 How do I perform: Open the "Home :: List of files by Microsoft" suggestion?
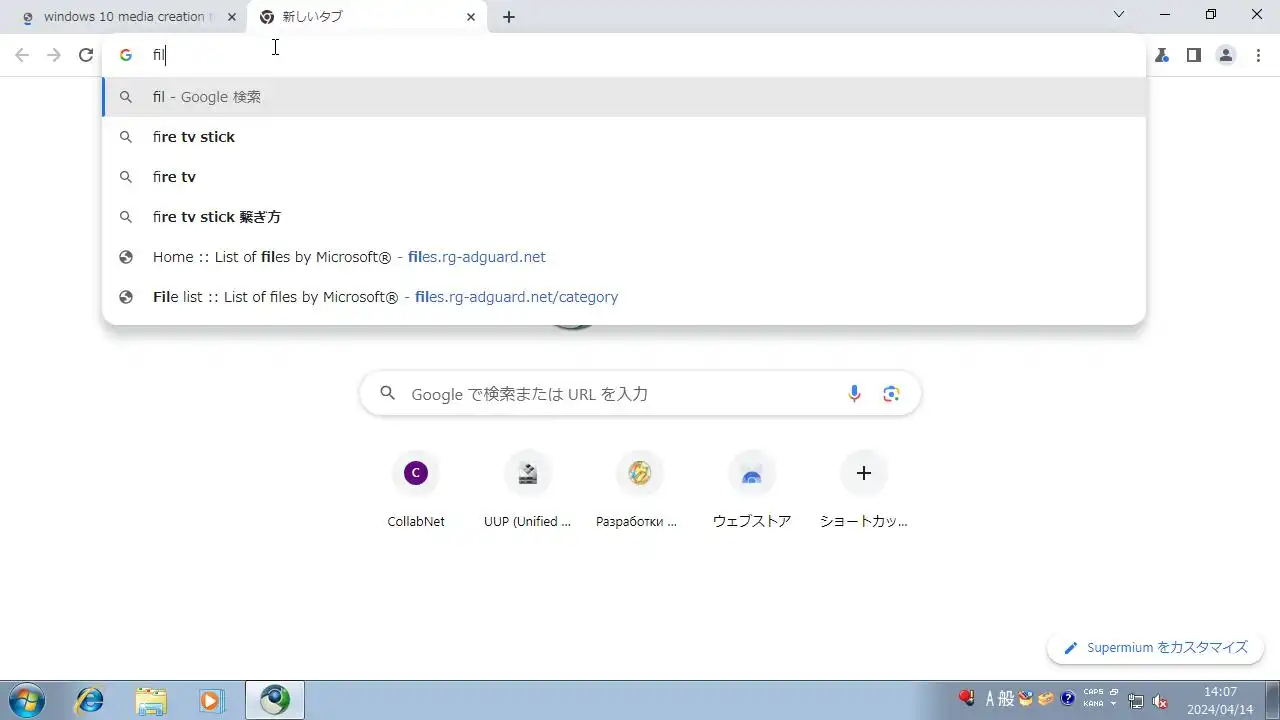(x=624, y=257)
